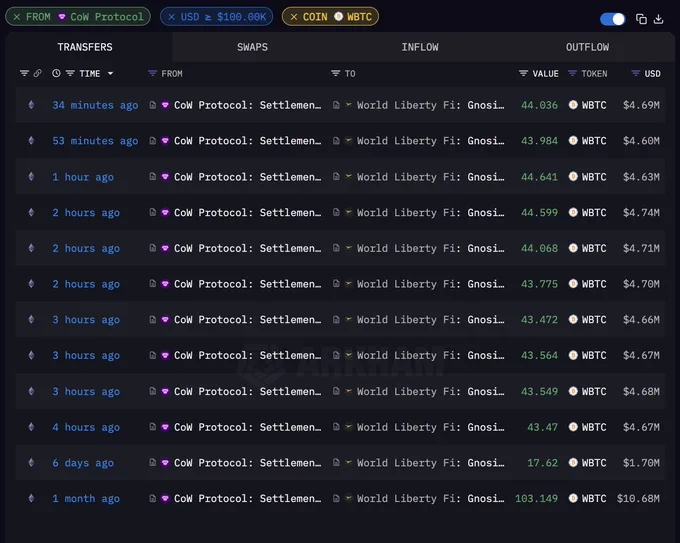Remove the FROM CoW Protocol filter chip
This screenshot has width=680, height=543.
[17, 17]
